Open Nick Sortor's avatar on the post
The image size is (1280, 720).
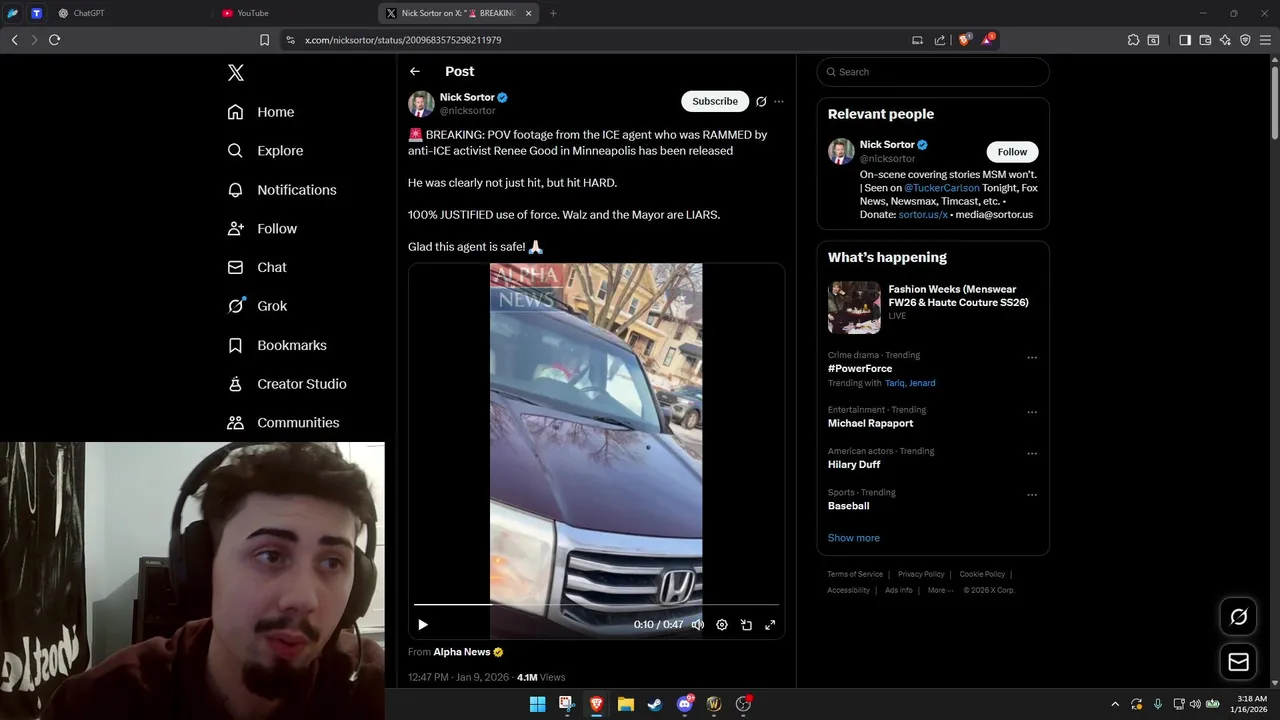point(421,104)
